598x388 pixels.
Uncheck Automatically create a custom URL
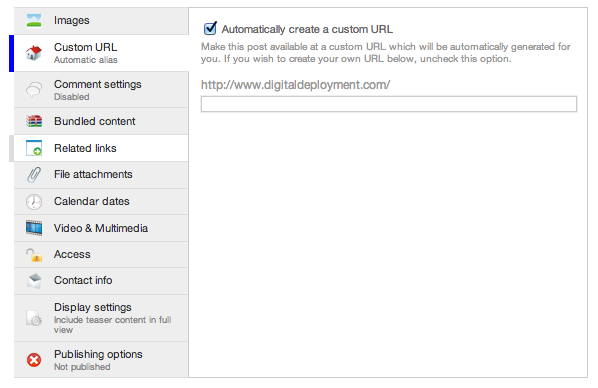[210, 29]
